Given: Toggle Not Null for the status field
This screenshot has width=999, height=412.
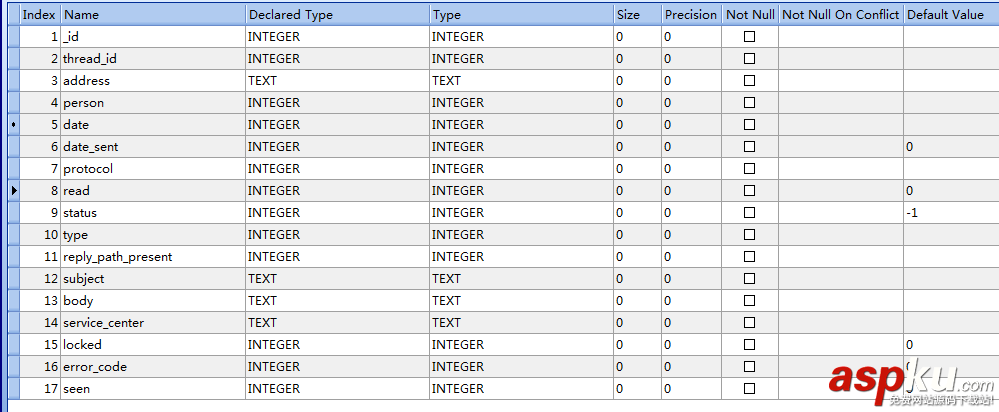Looking at the screenshot, I should (749, 213).
